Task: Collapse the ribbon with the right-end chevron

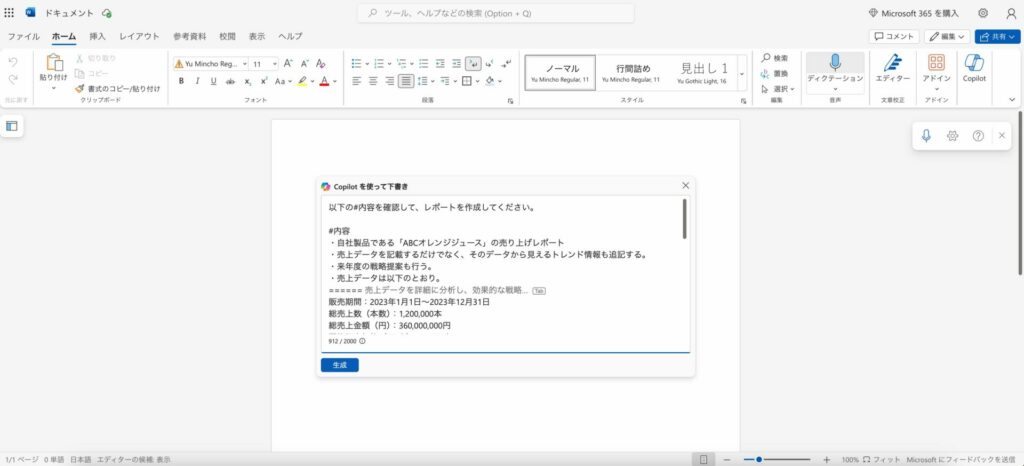Action: point(1012,100)
